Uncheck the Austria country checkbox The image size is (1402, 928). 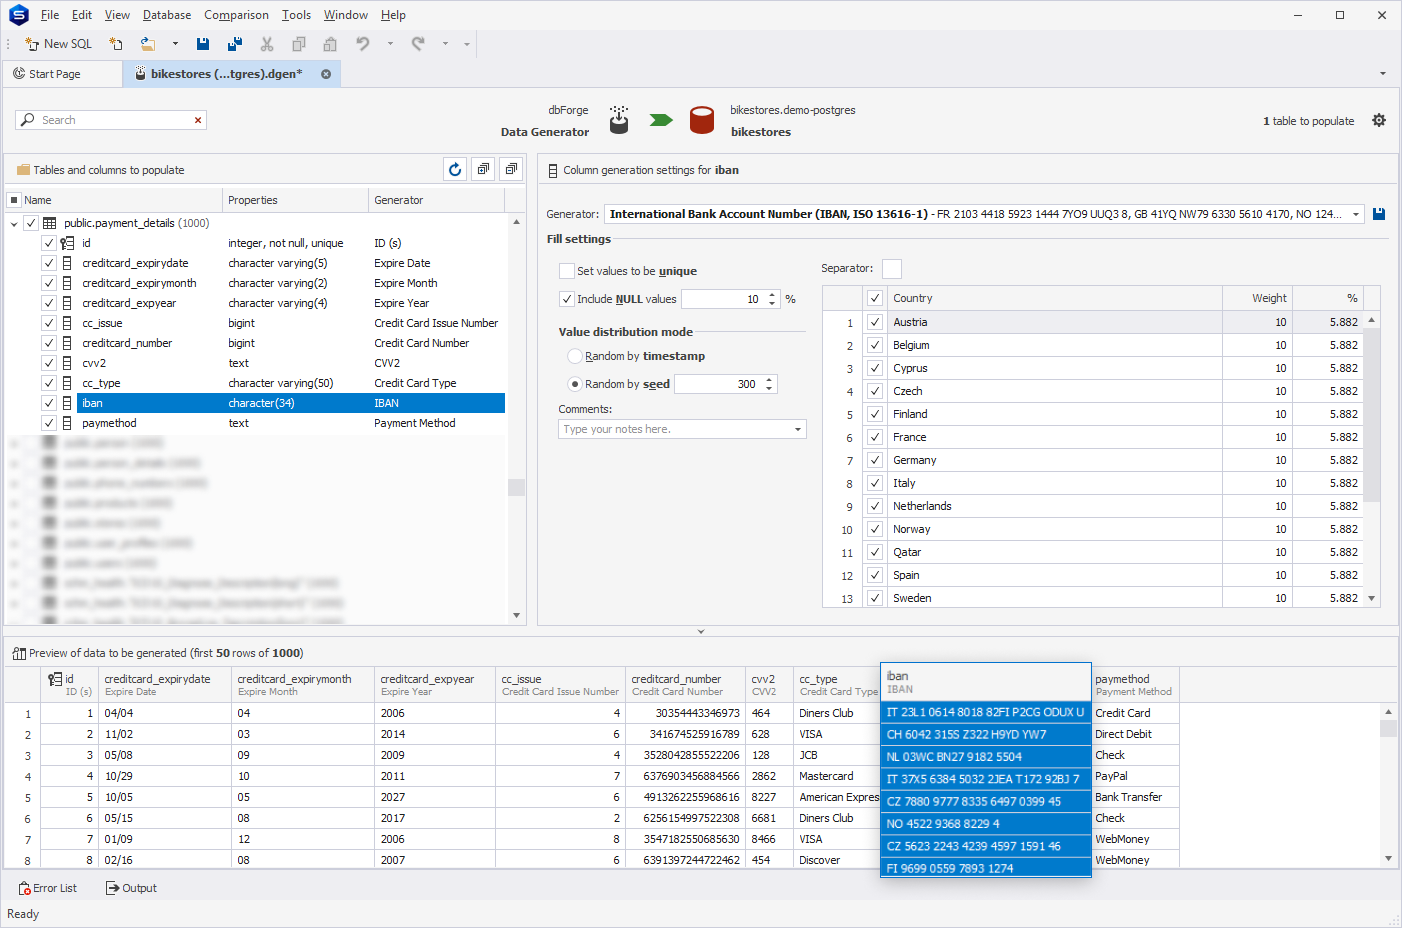click(875, 322)
